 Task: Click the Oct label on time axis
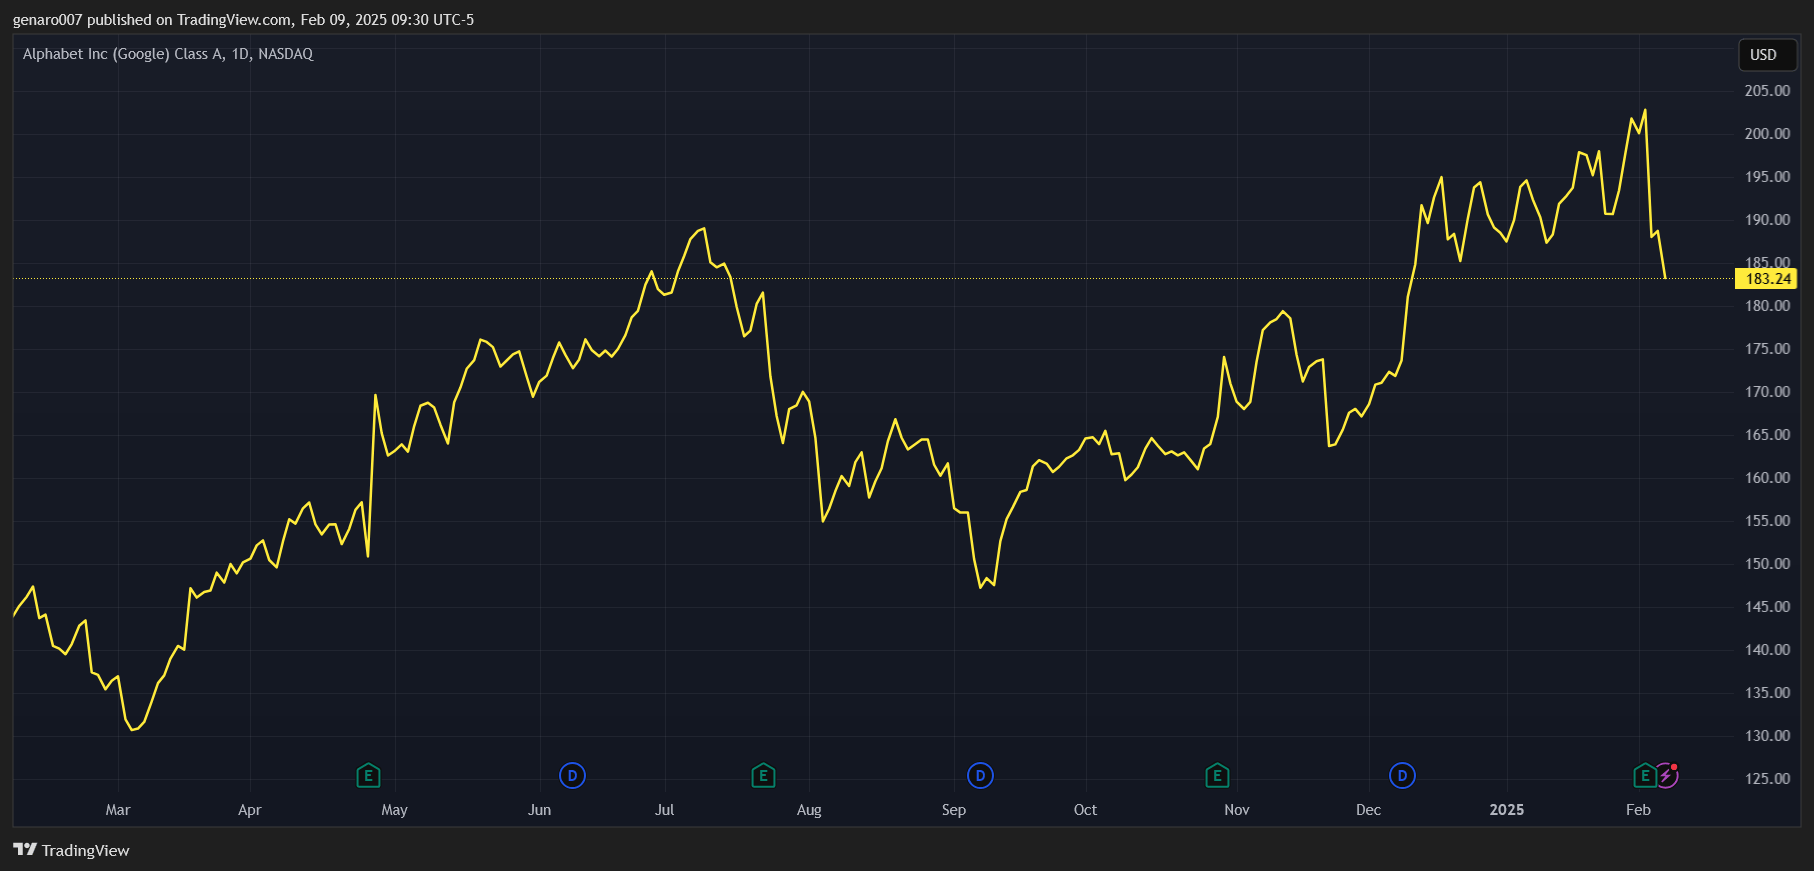pyautogui.click(x=1085, y=810)
